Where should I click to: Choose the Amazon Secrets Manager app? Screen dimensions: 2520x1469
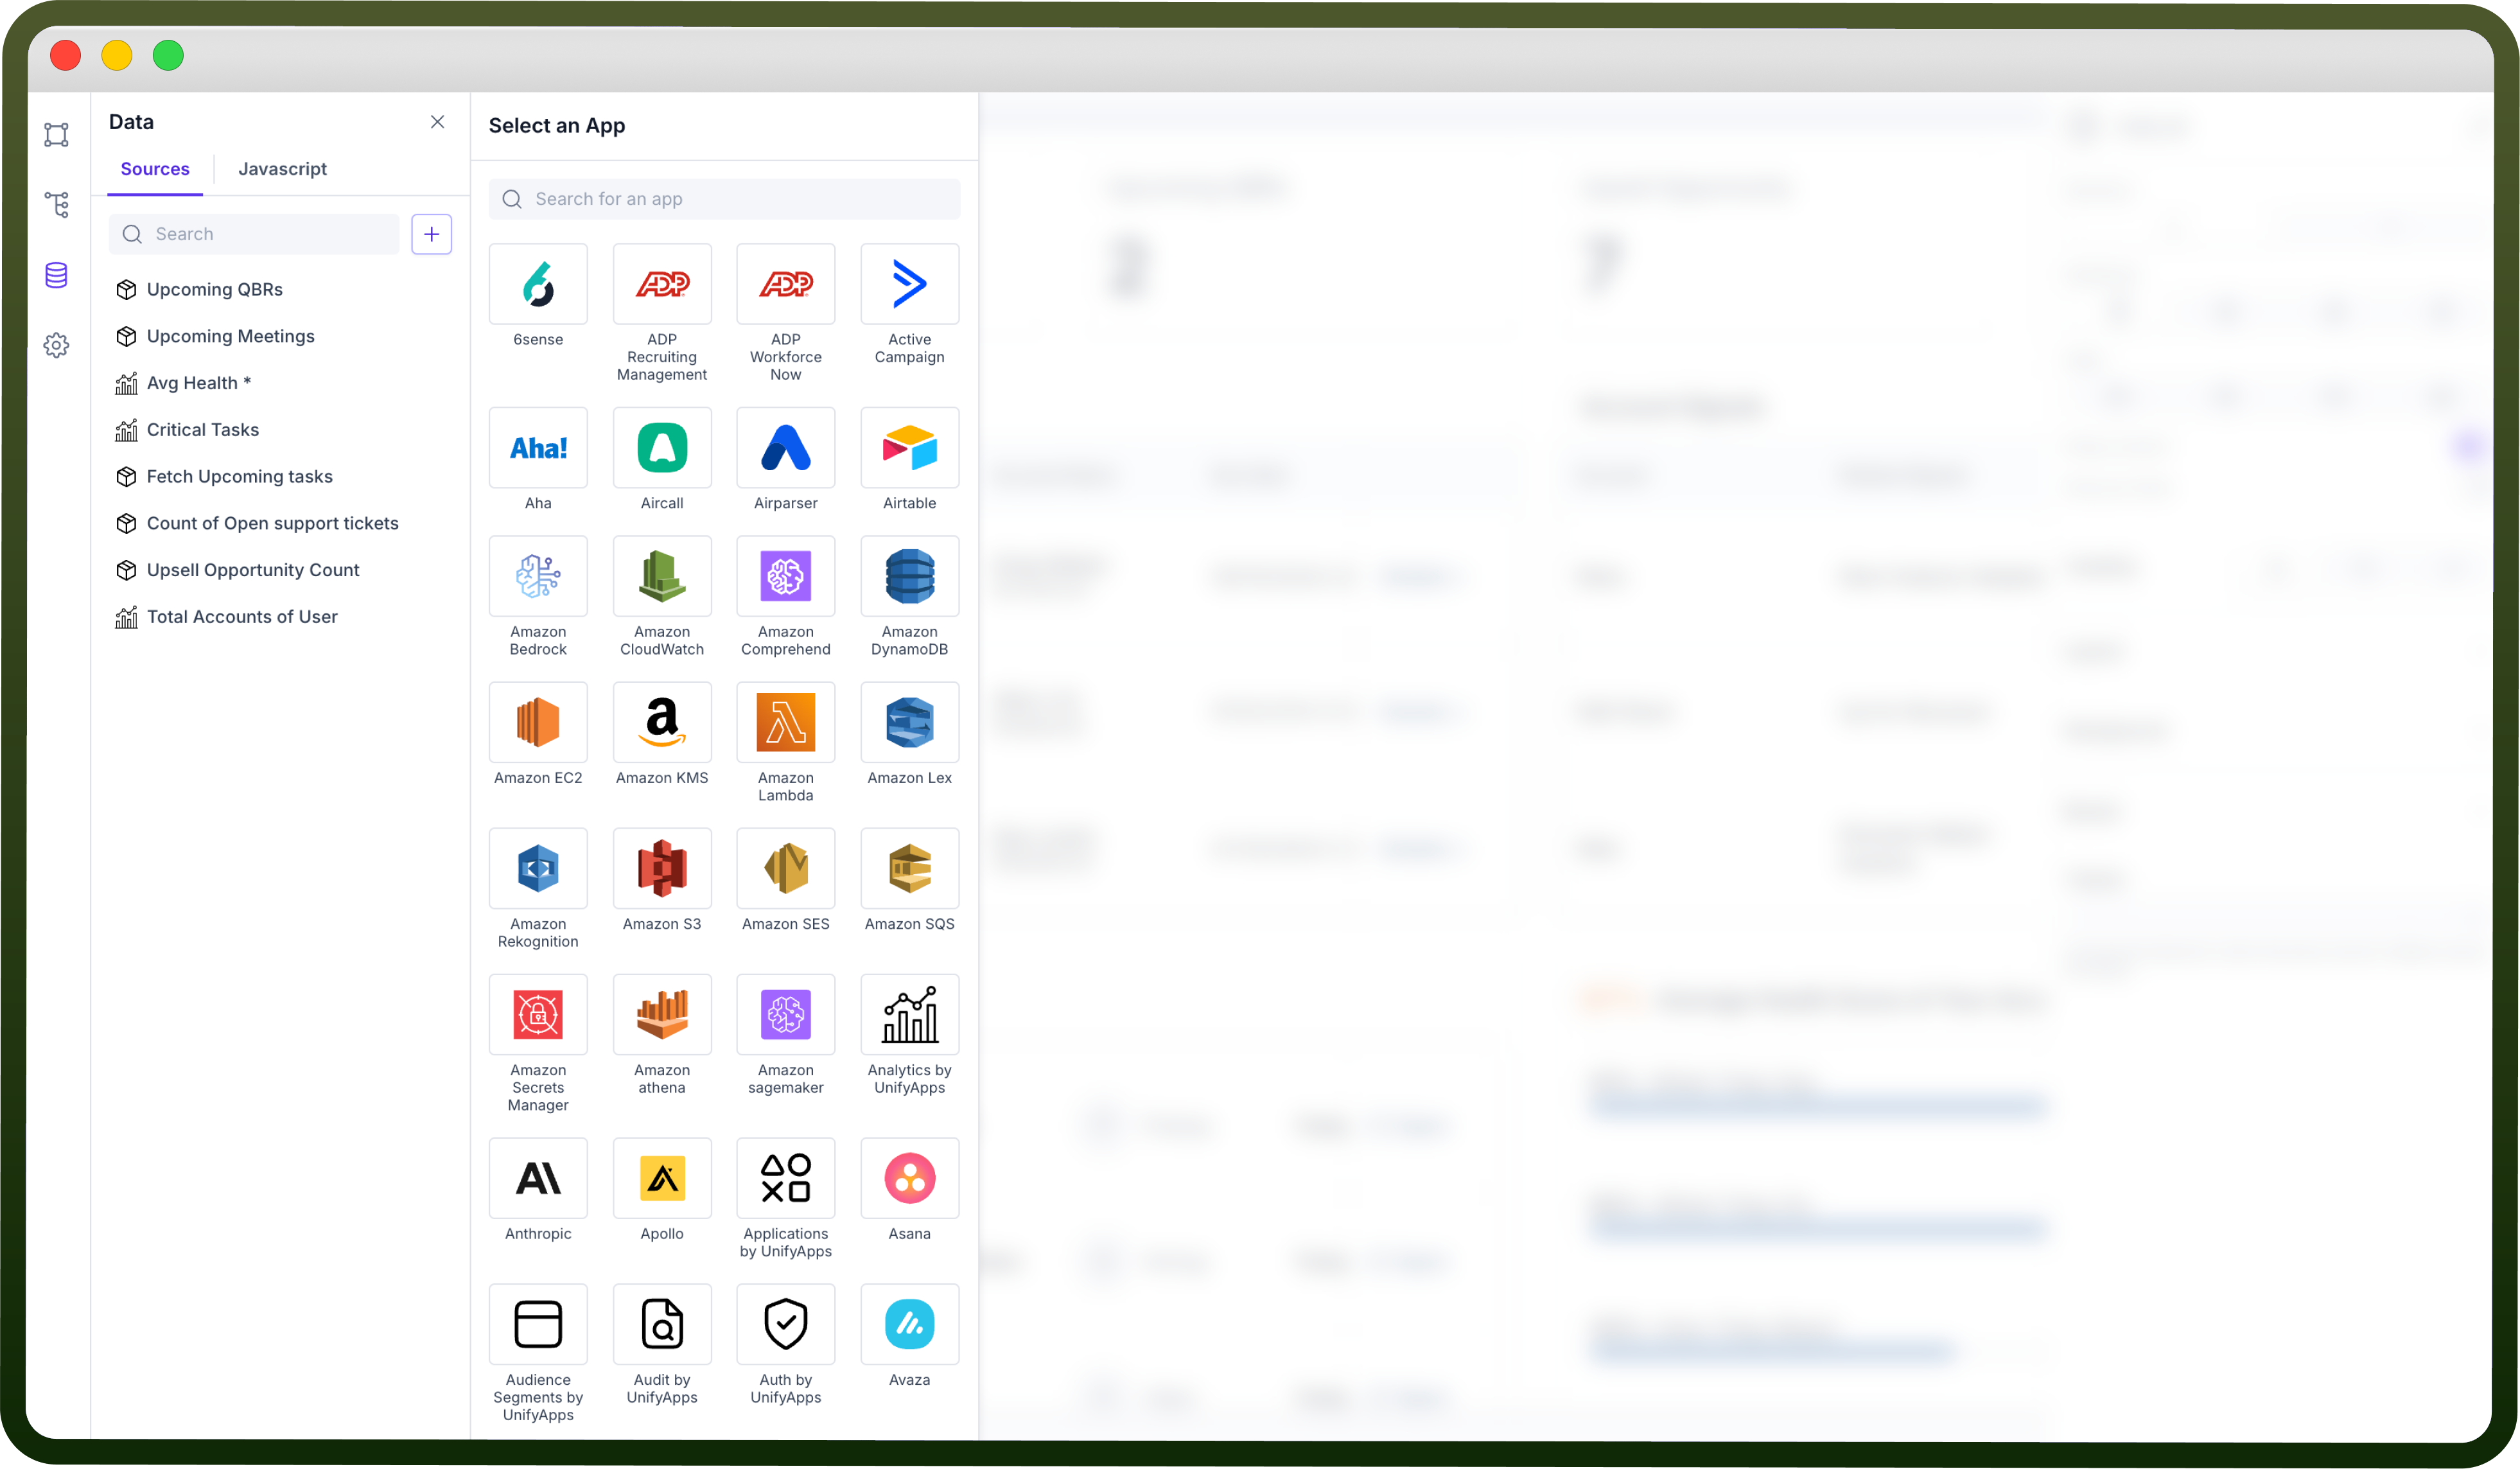pyautogui.click(x=538, y=1014)
